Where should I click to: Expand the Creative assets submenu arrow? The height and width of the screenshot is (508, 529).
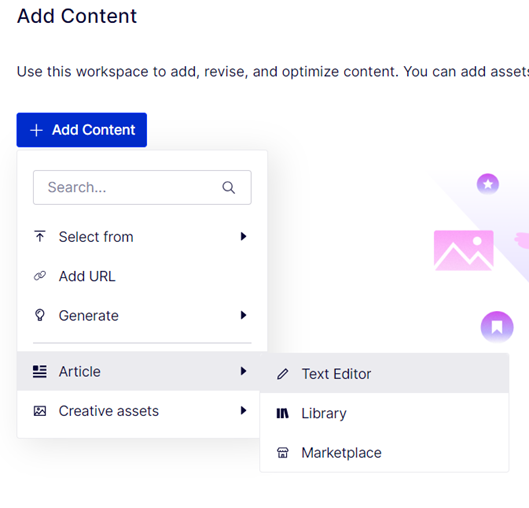coord(243,411)
